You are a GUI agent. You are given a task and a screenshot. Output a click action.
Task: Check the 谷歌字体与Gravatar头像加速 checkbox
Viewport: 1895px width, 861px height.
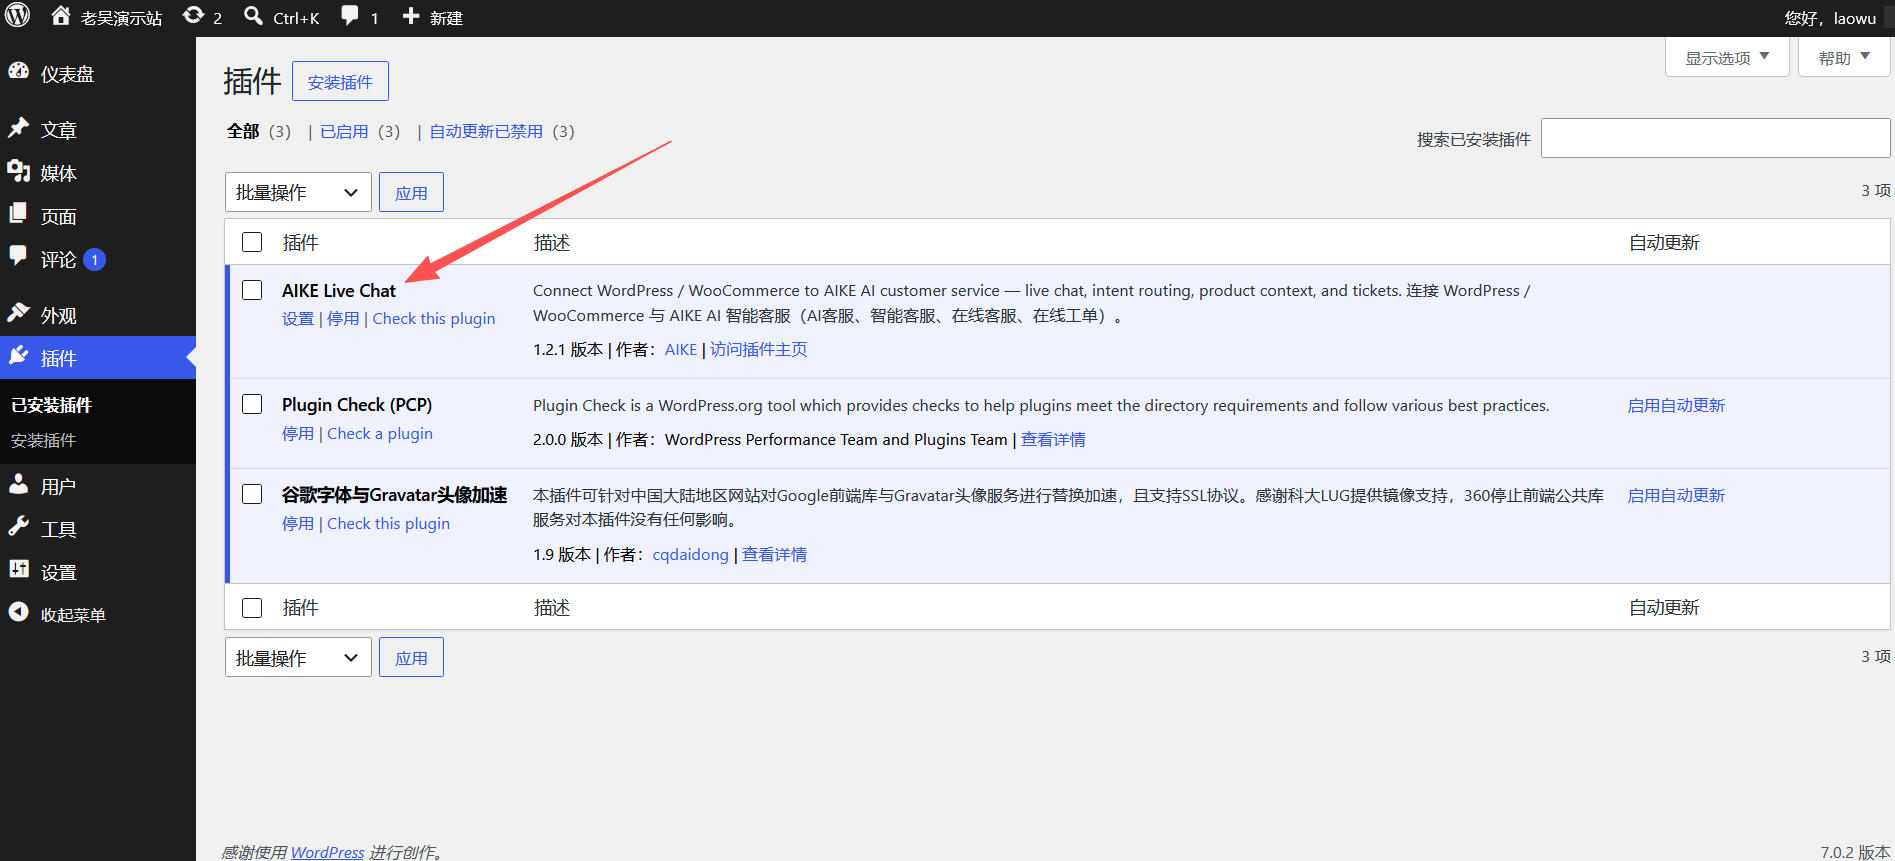(x=252, y=494)
